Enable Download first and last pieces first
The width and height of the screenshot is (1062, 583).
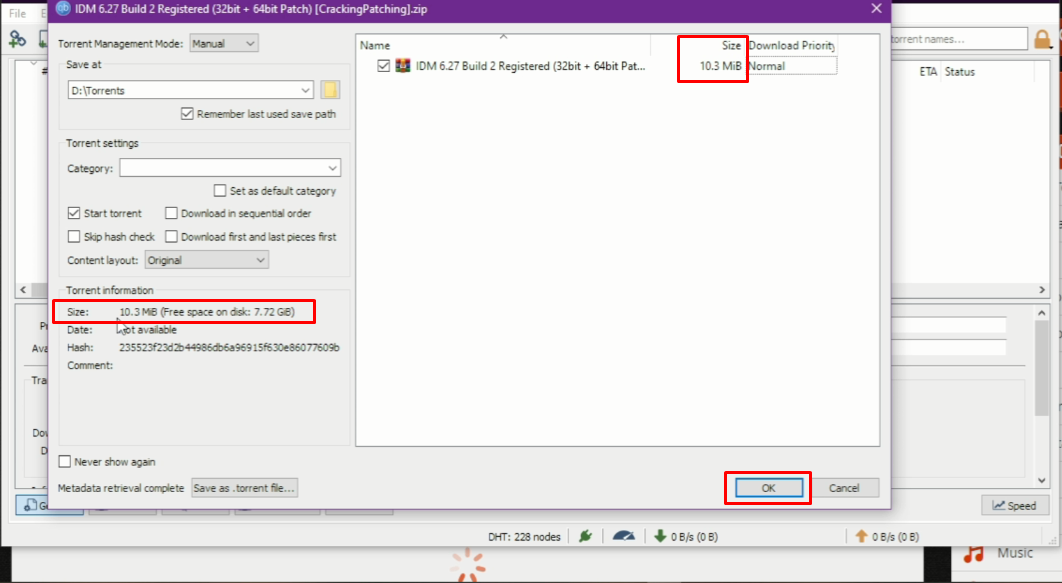(x=171, y=236)
